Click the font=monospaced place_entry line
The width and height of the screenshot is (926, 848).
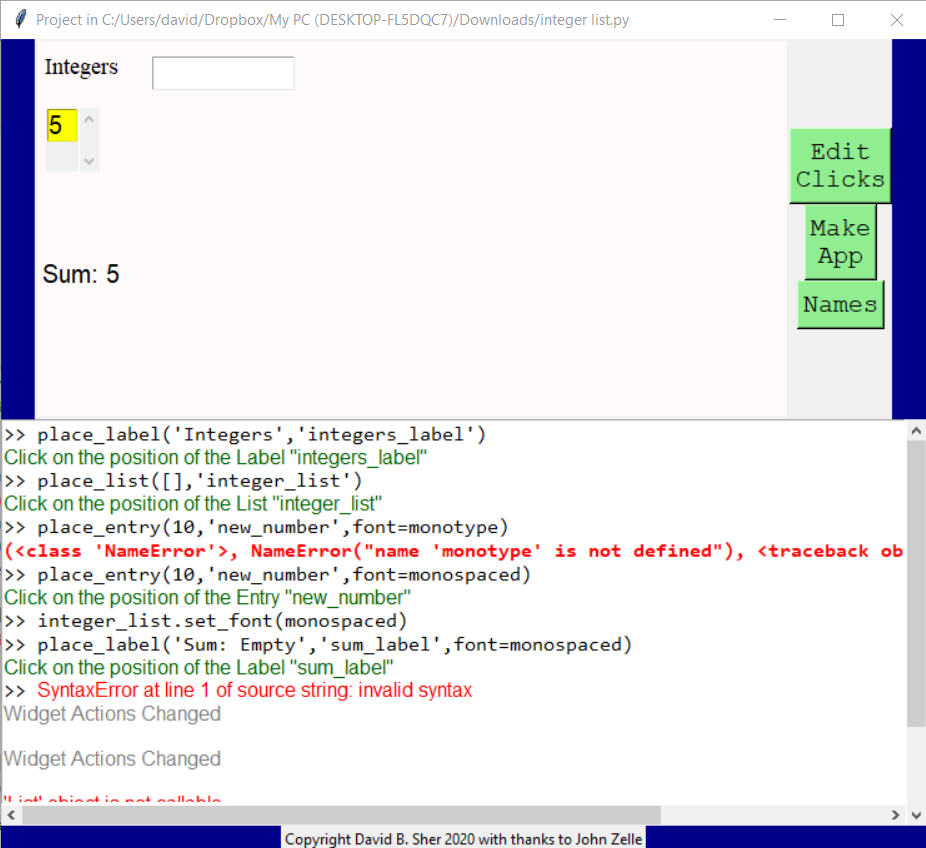tap(268, 575)
